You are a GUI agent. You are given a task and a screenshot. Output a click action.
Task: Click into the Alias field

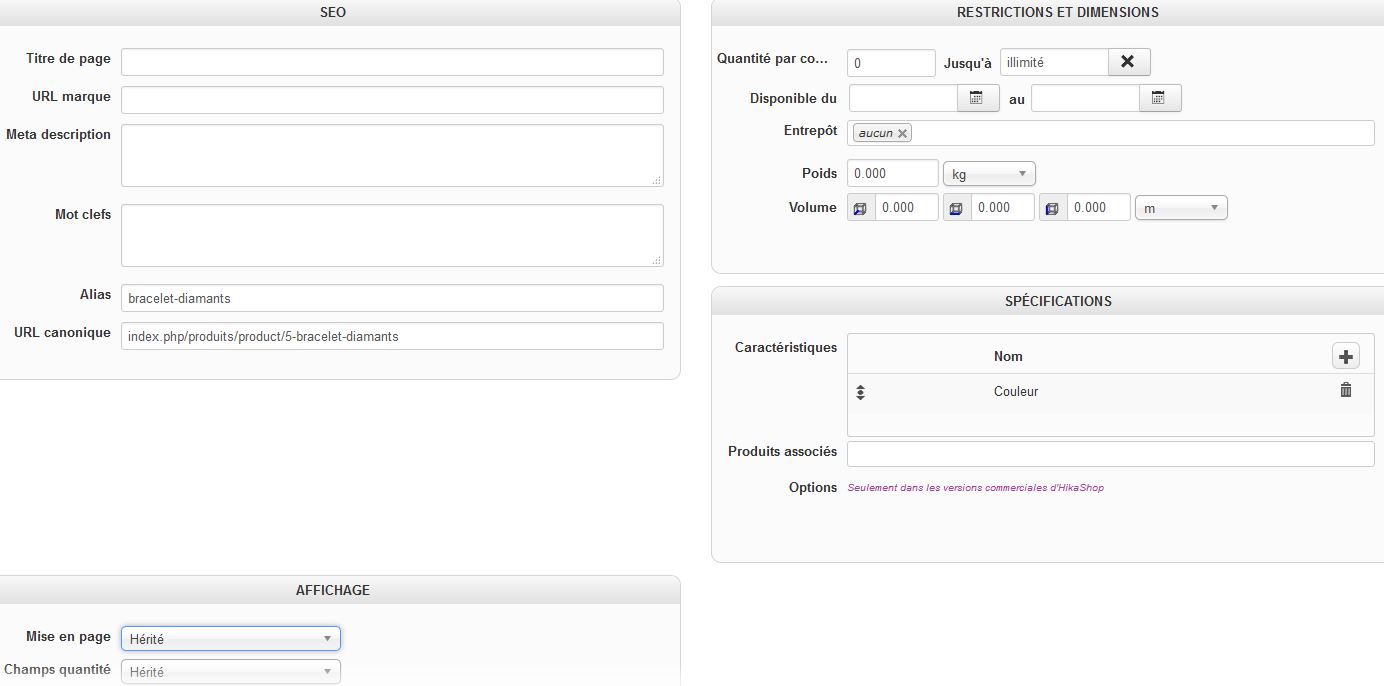[x=392, y=298]
